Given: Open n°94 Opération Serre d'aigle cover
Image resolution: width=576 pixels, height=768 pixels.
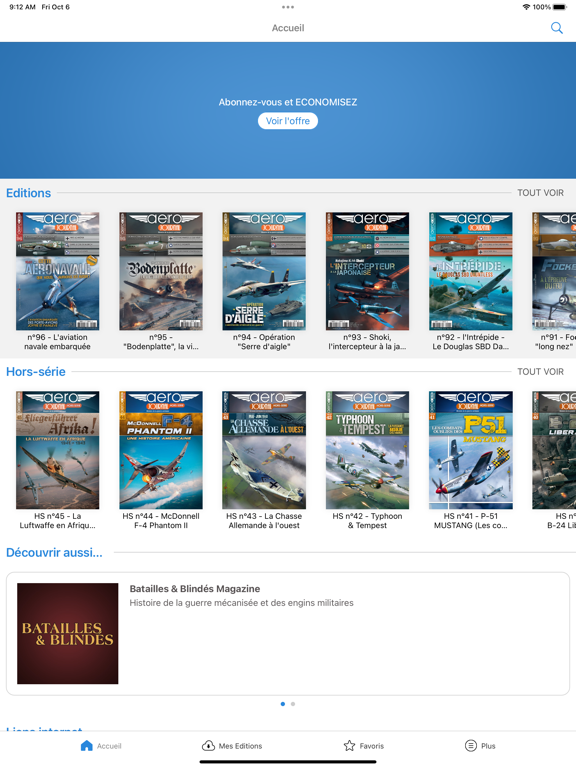Looking at the screenshot, I should click(x=264, y=271).
